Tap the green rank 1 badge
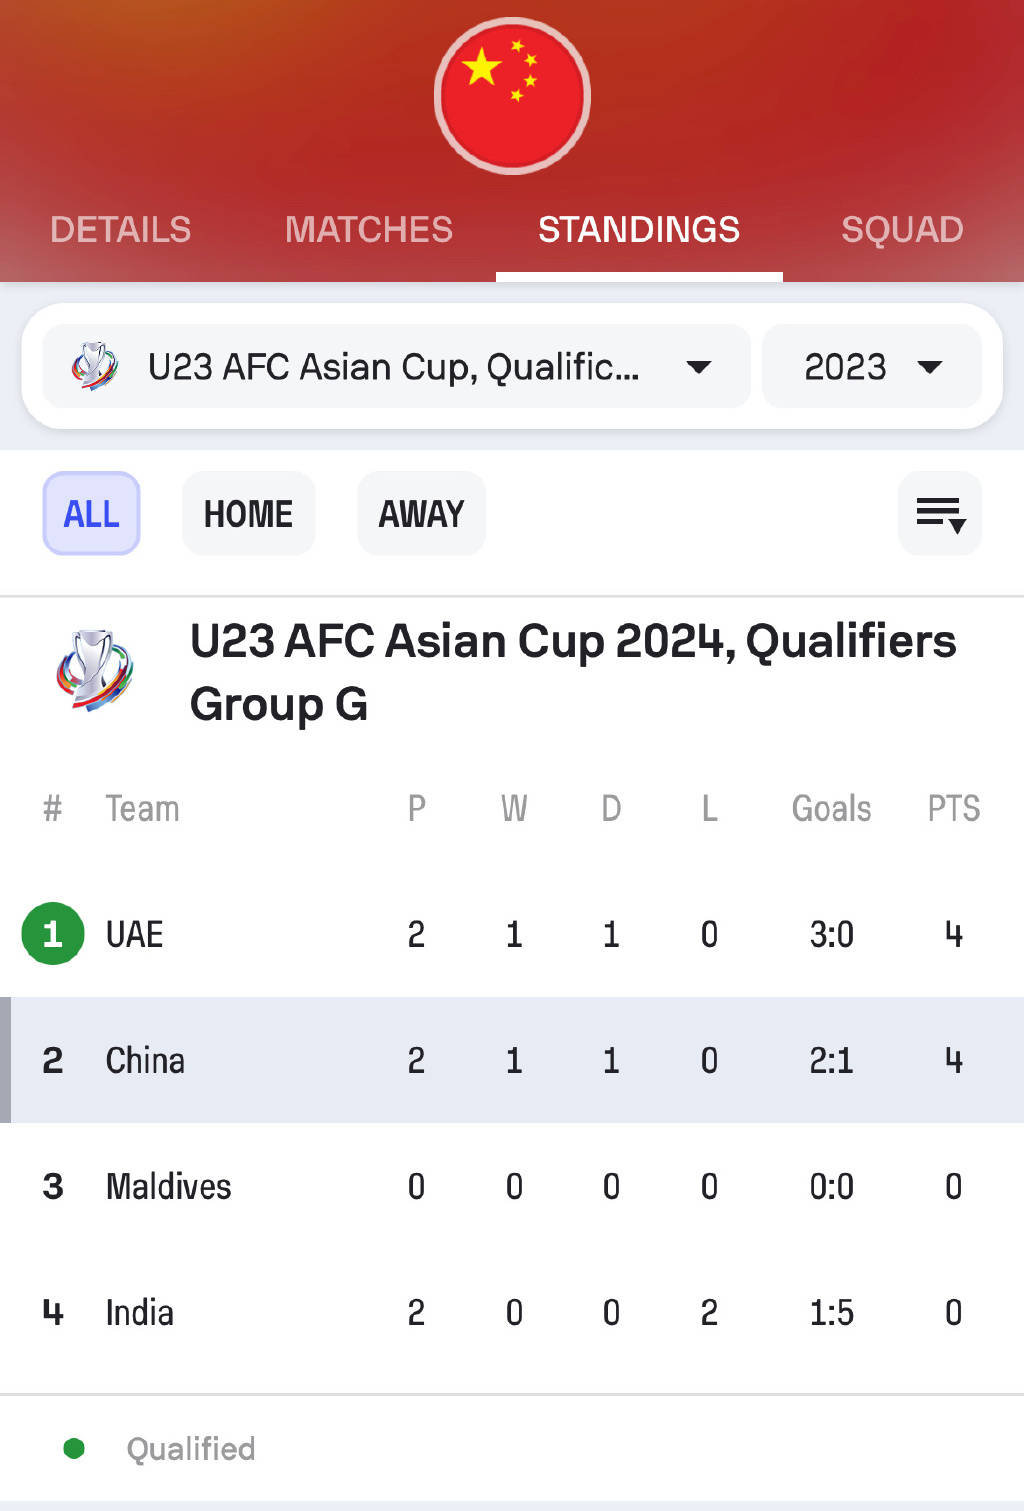Viewport: 1024px width, 1511px height. pyautogui.click(x=53, y=934)
